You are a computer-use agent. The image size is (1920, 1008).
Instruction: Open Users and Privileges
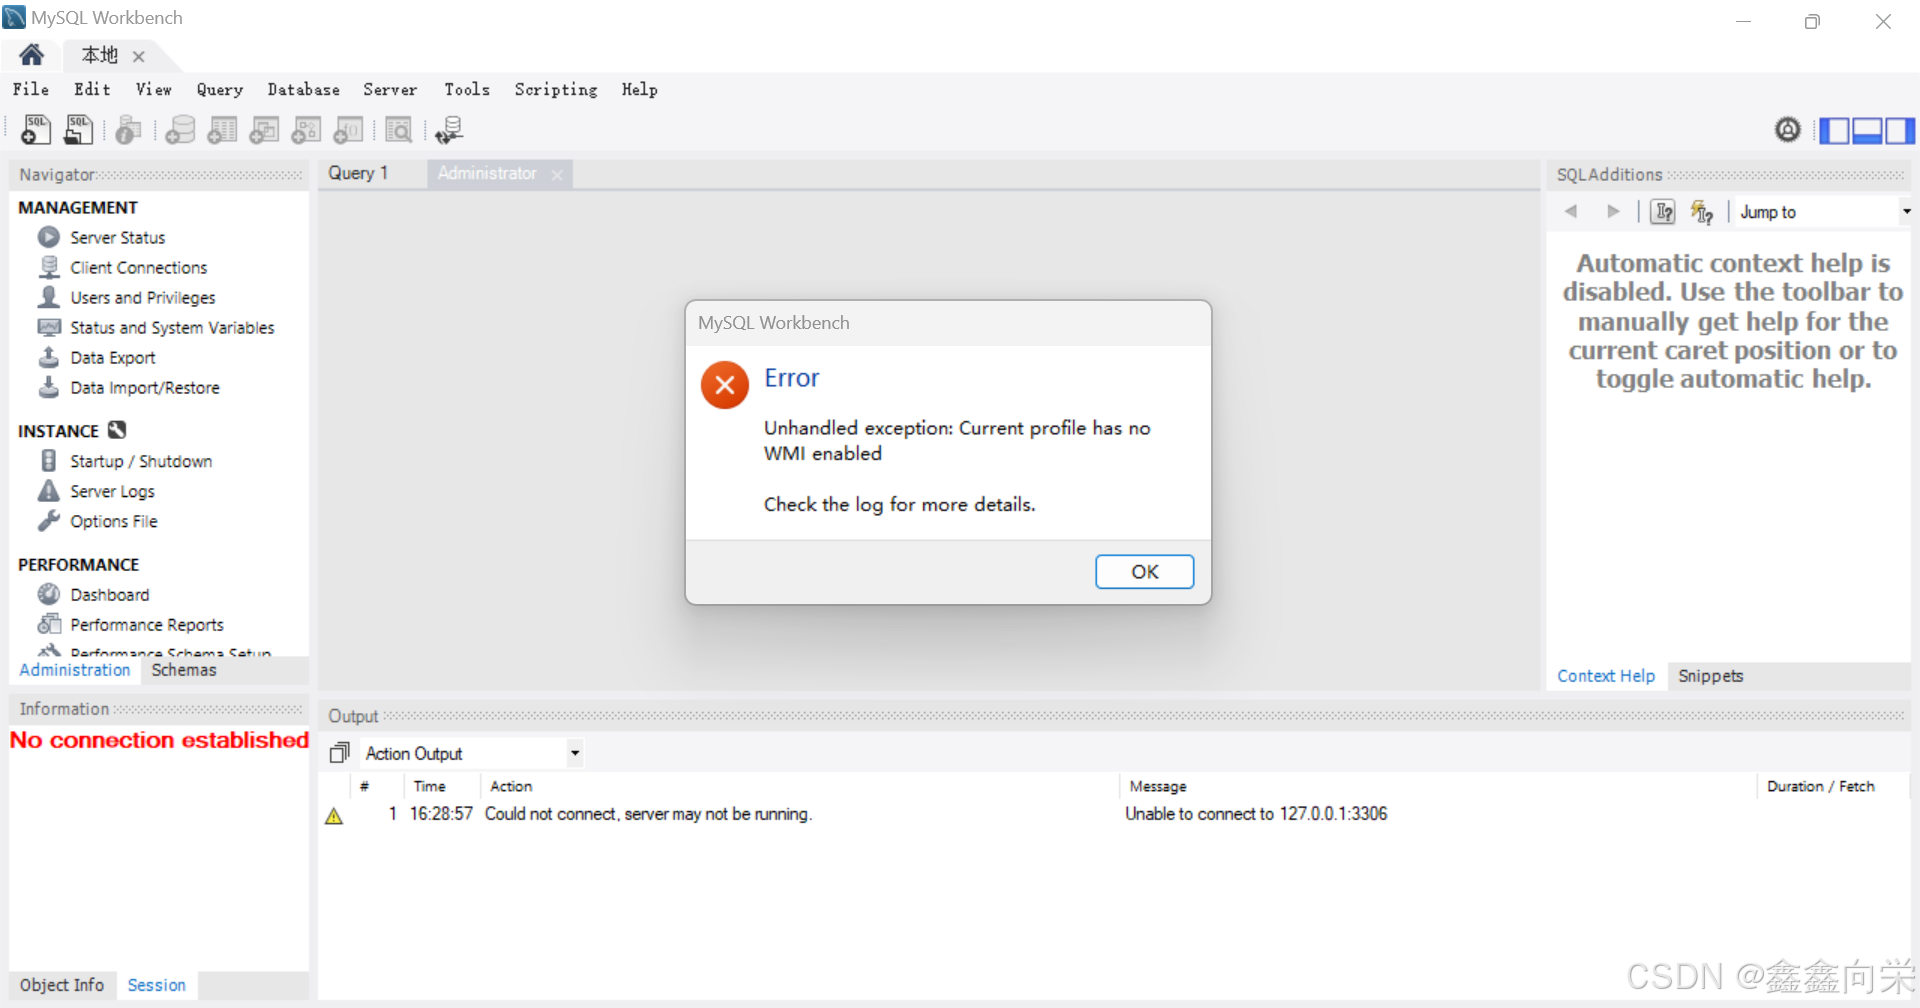[x=142, y=298]
